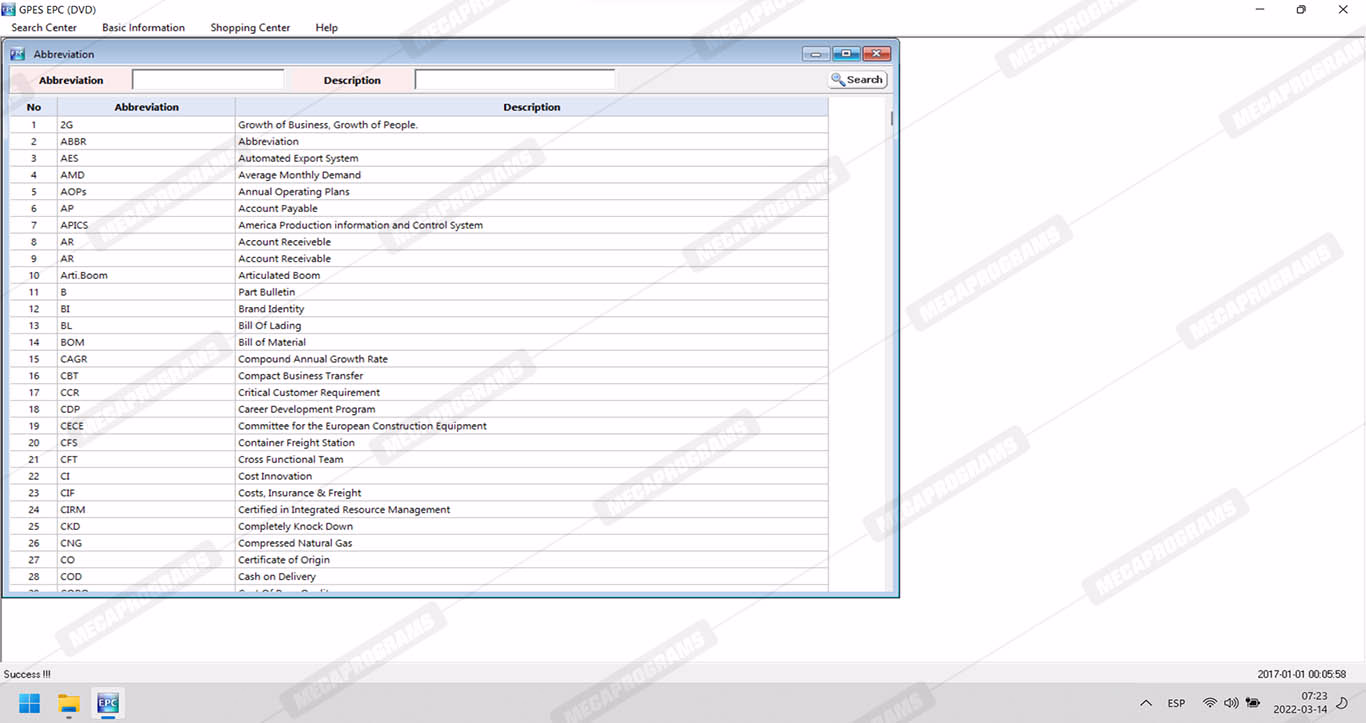Open the Windows Start menu
The width and height of the screenshot is (1366, 723).
coord(30,704)
